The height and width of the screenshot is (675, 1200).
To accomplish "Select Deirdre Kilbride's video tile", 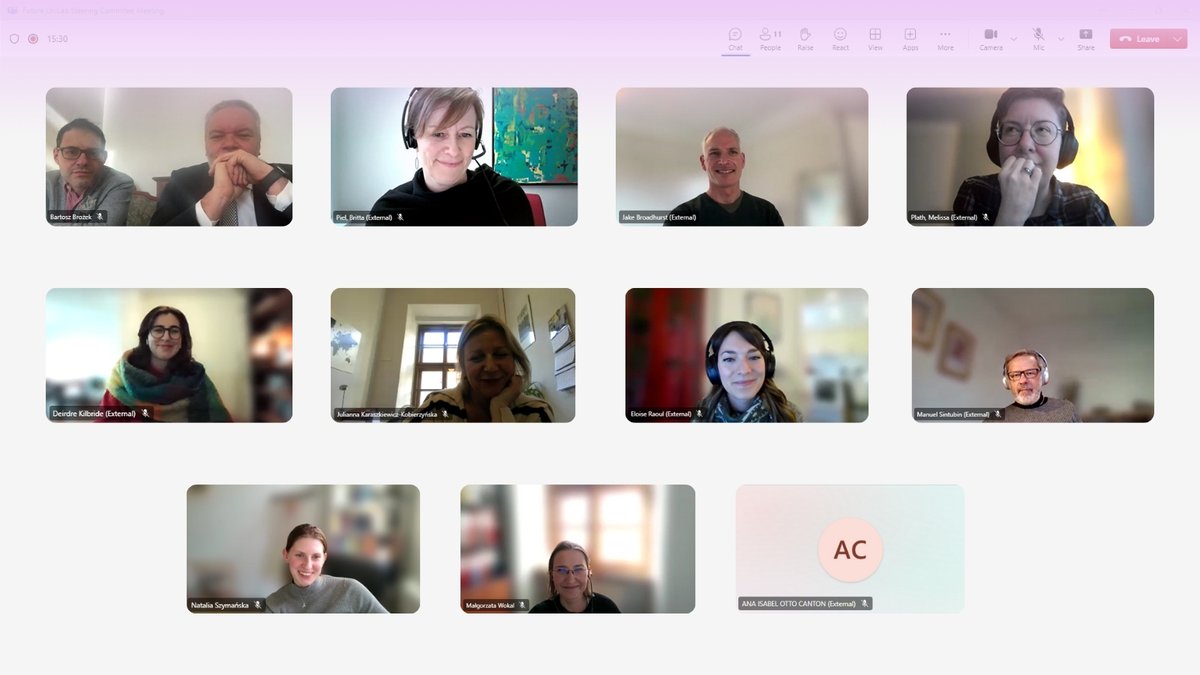I will (169, 355).
